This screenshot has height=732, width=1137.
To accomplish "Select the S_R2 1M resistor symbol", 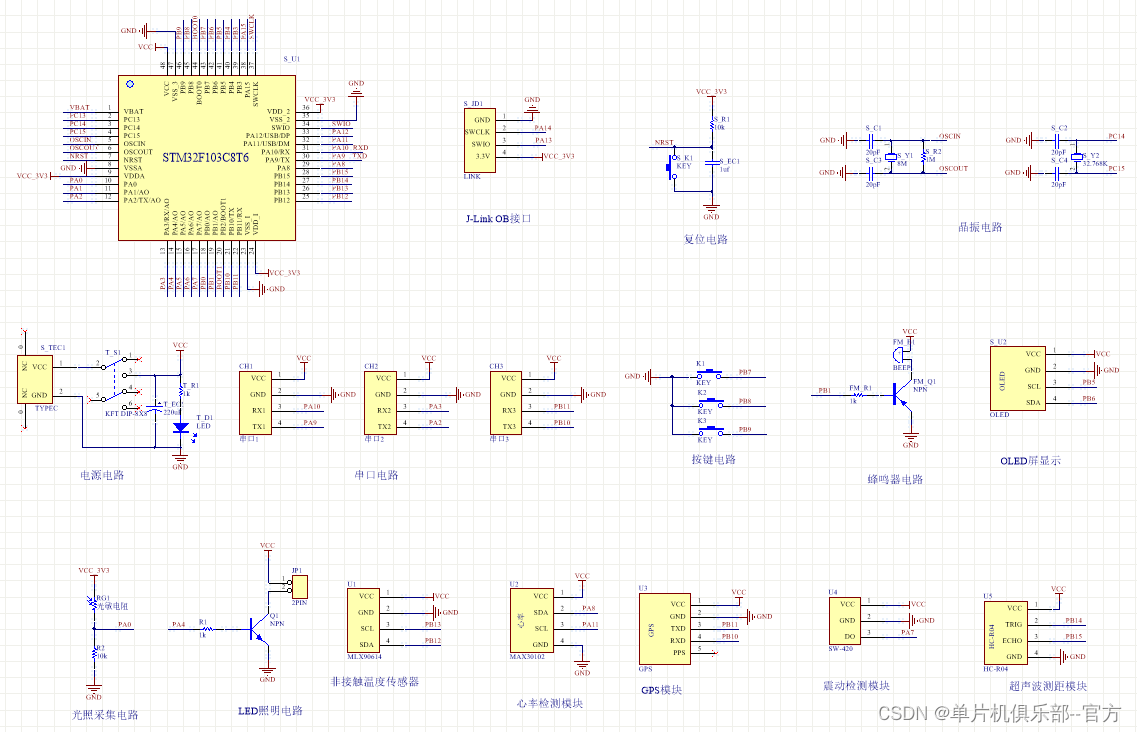I will pyautogui.click(x=923, y=156).
